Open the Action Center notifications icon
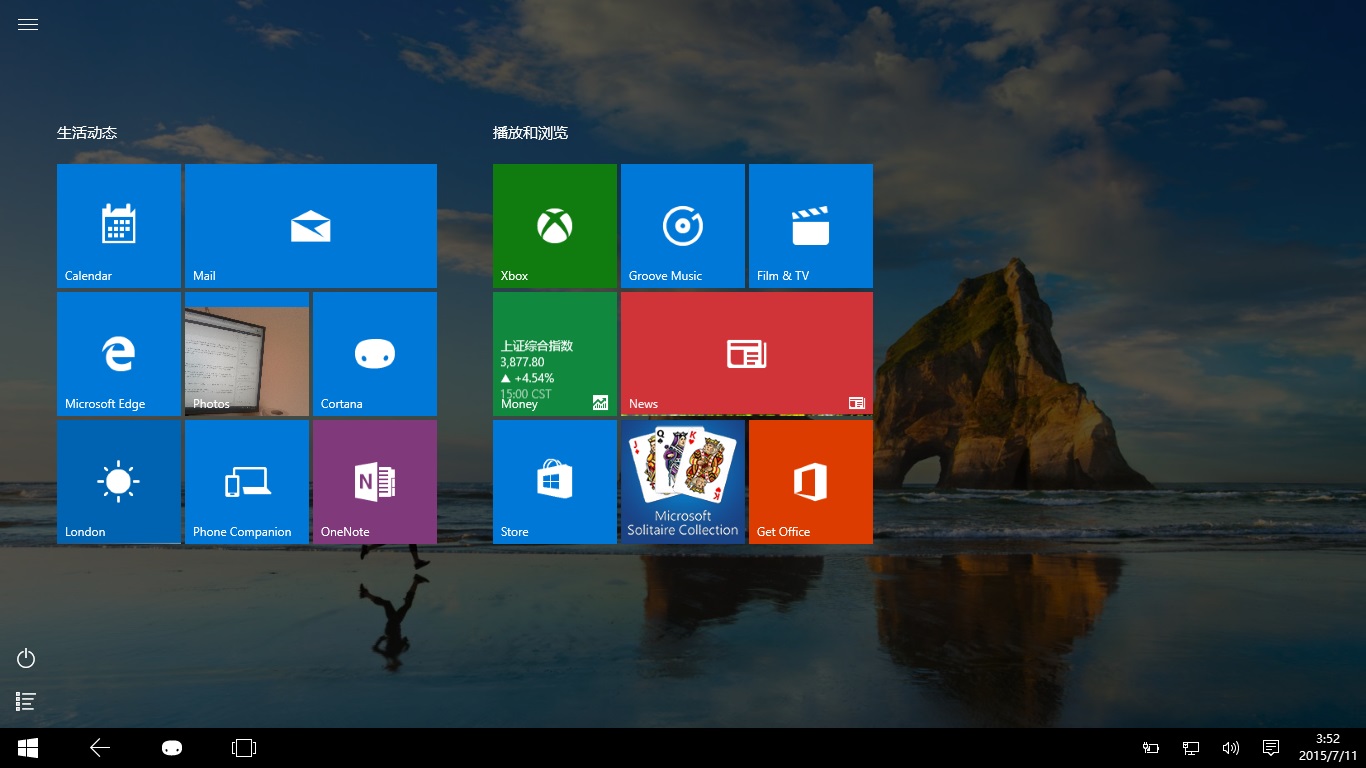Image resolution: width=1366 pixels, height=768 pixels. 1271,748
